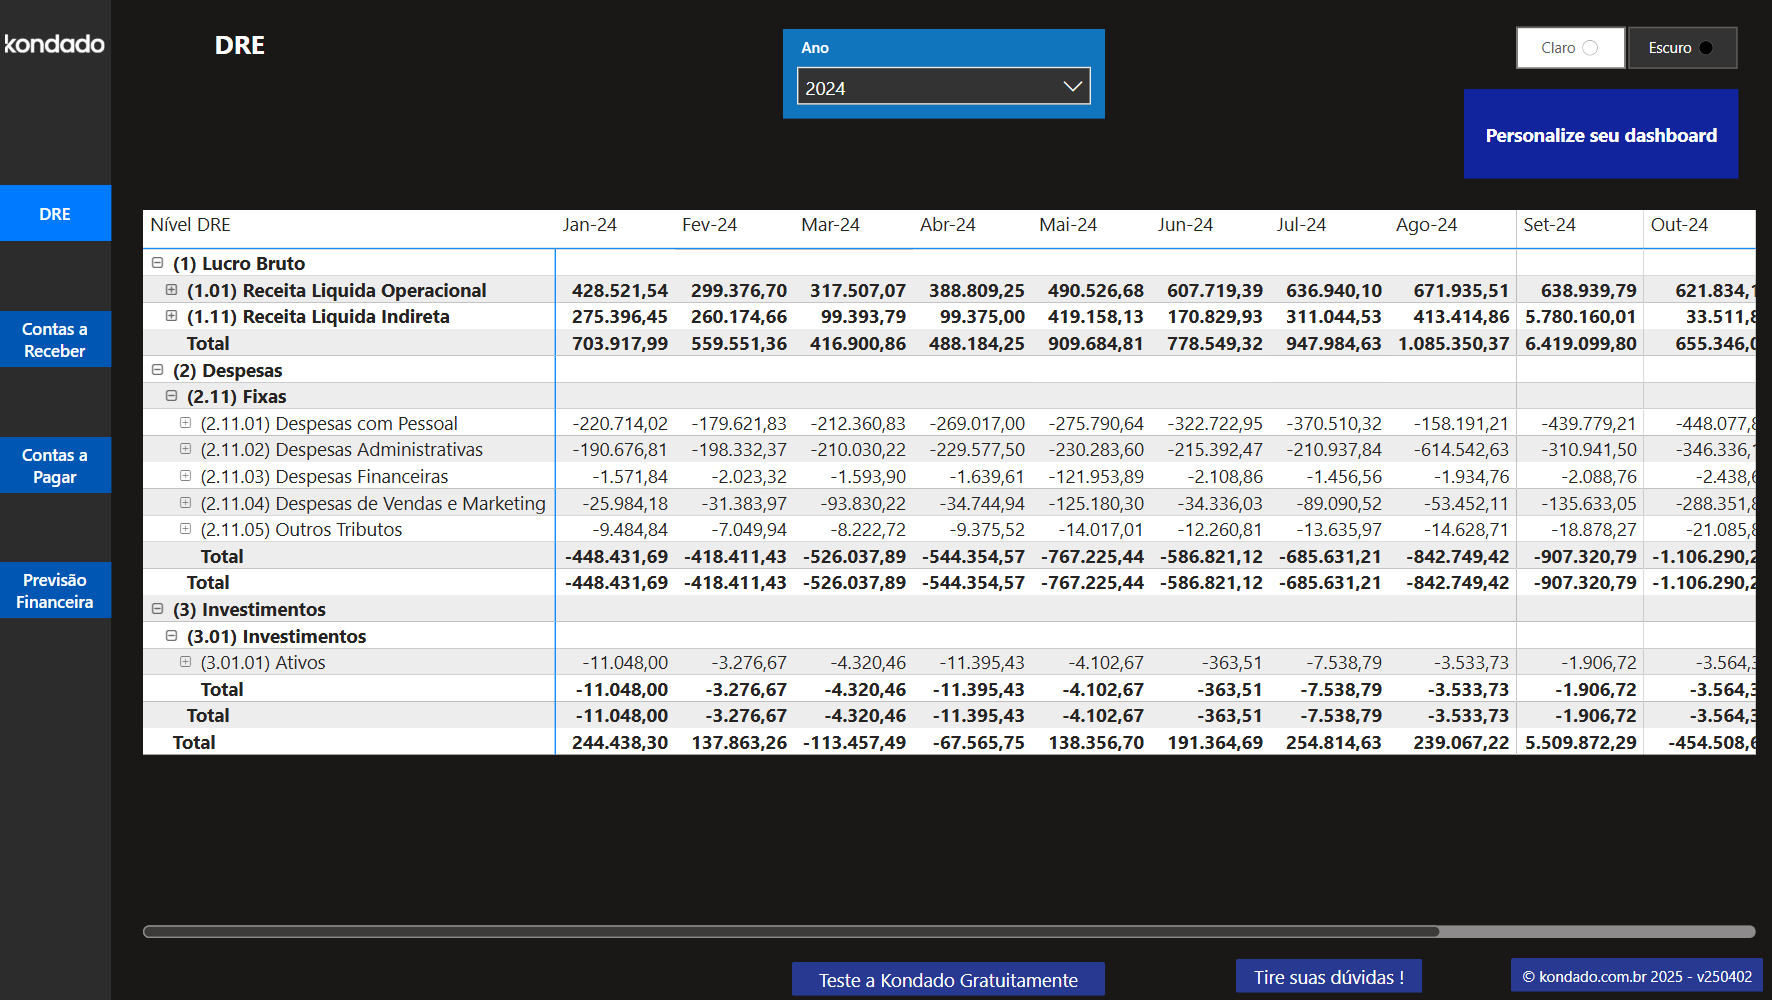Collapse the (3) Investimentos section
Viewport: 1772px width, 1000px height.
tap(157, 608)
